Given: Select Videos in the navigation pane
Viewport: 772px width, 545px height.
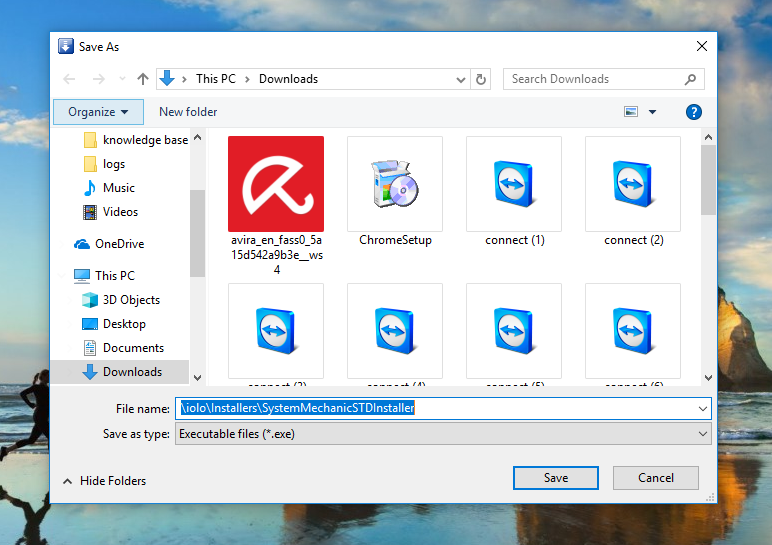Looking at the screenshot, I should coord(111,212).
